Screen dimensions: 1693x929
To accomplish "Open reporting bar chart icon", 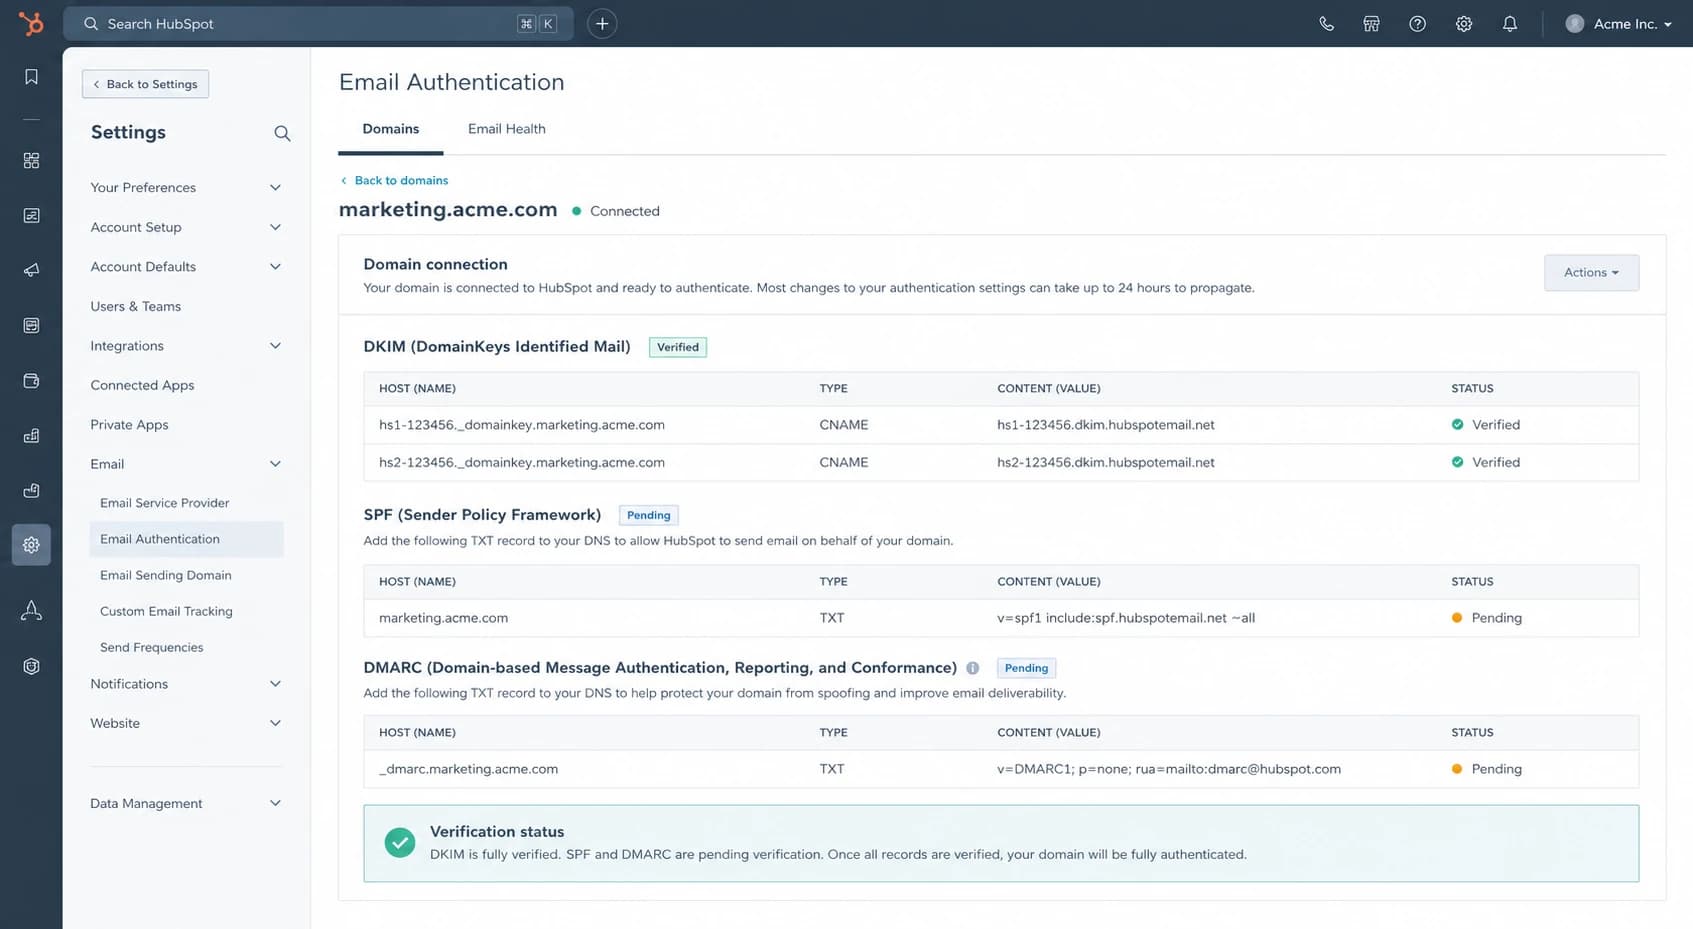I will tap(31, 435).
